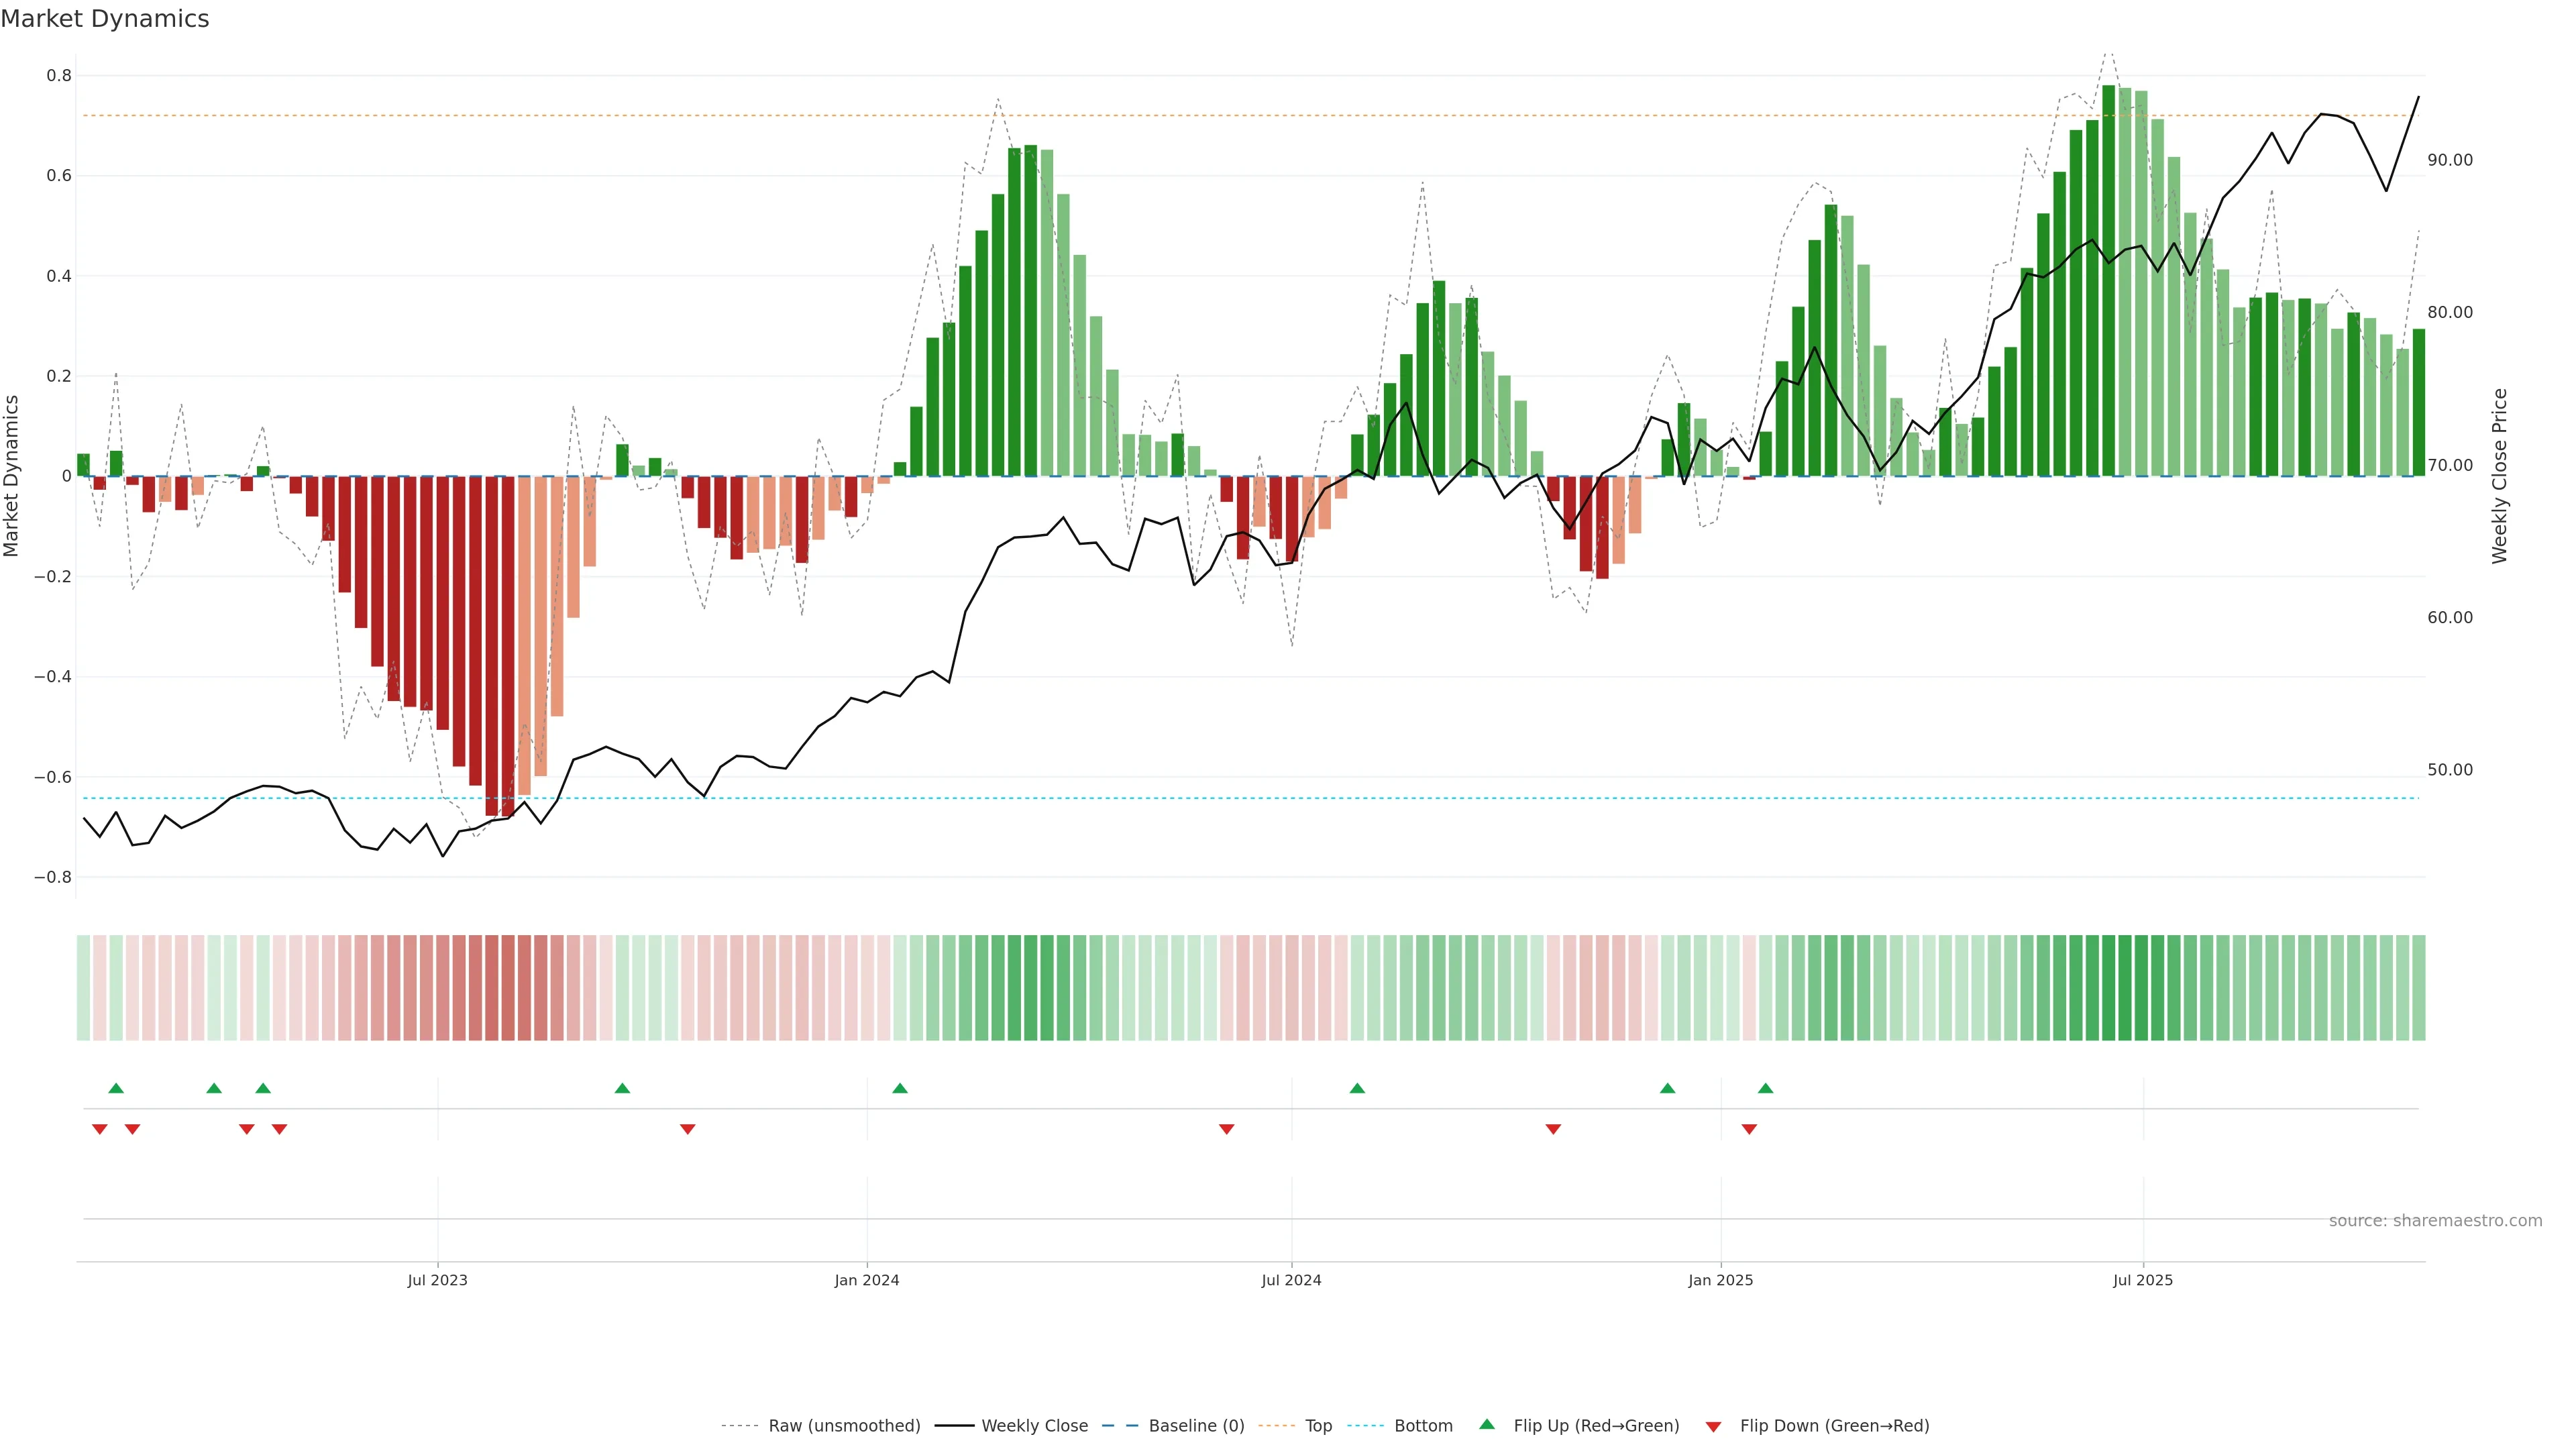Click the Market Dynamics chart title
The width and height of the screenshot is (2576, 1449).
pos(105,19)
